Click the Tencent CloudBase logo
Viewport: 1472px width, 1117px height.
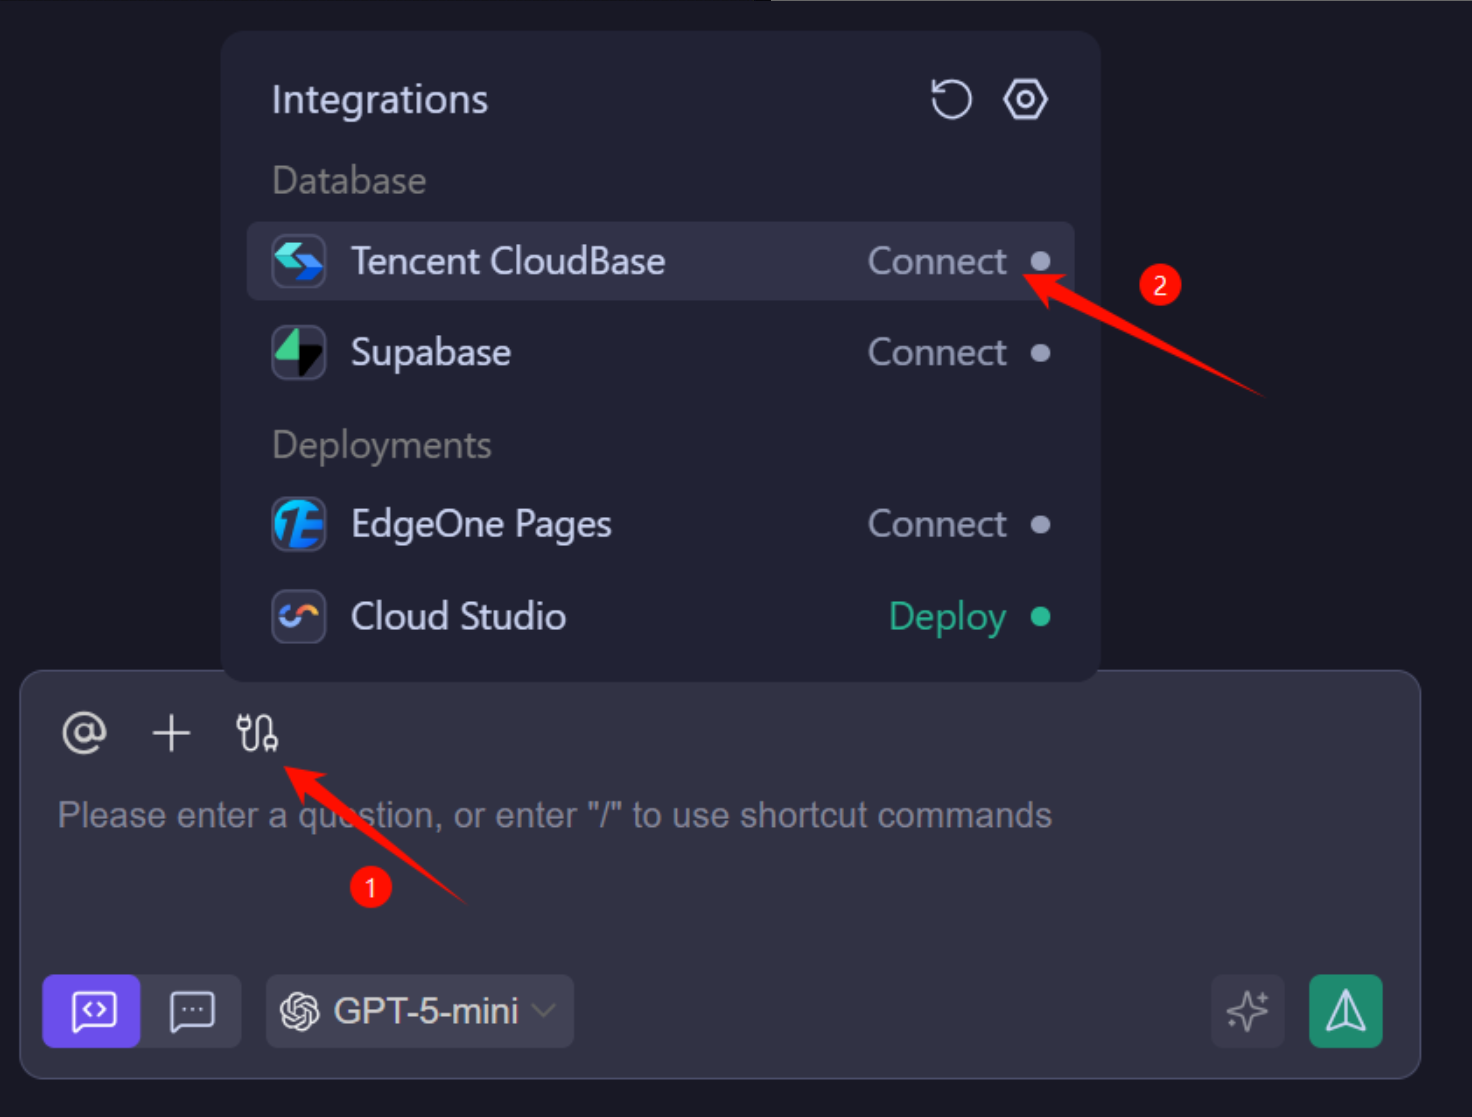[x=298, y=261]
